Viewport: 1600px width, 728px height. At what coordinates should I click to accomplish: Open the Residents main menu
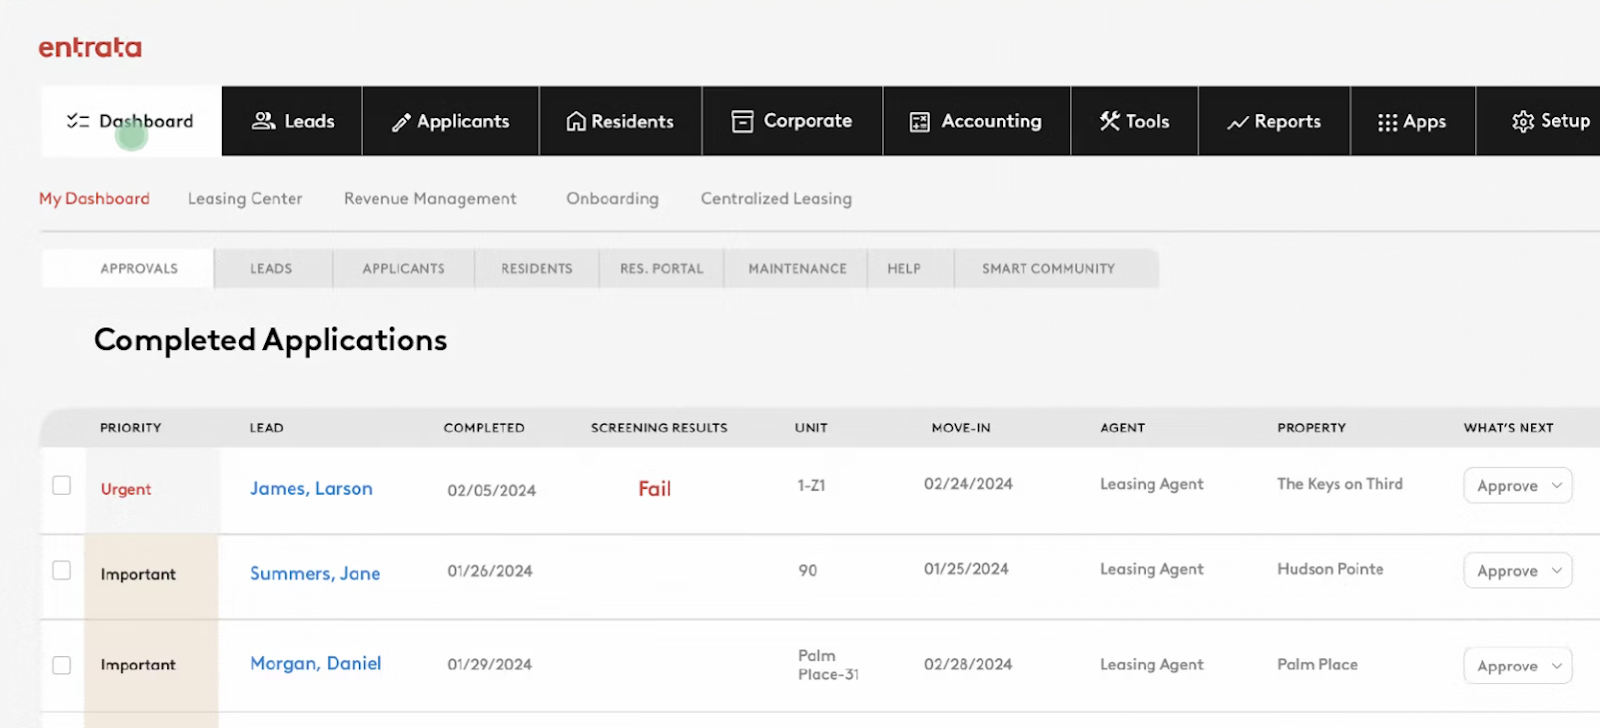(x=621, y=121)
